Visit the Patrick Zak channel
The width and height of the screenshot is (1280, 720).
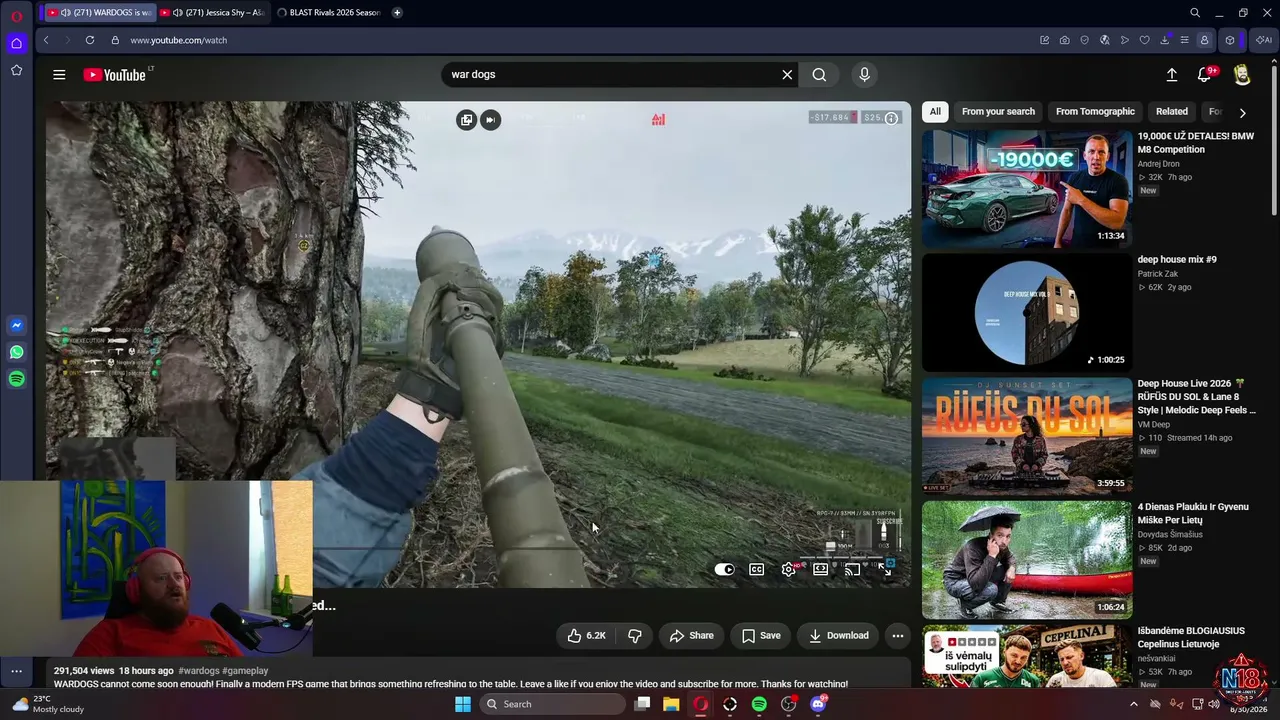[1157, 274]
